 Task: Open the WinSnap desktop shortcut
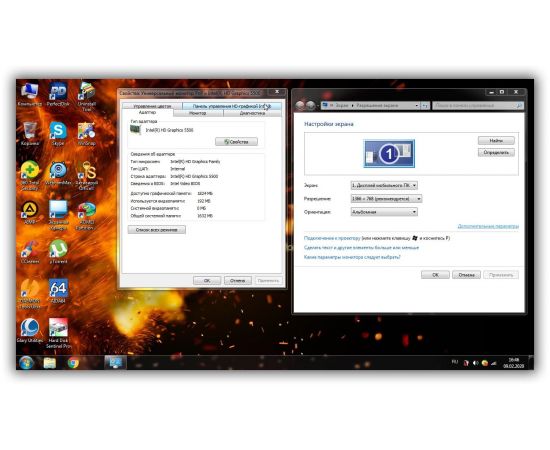coord(87,134)
